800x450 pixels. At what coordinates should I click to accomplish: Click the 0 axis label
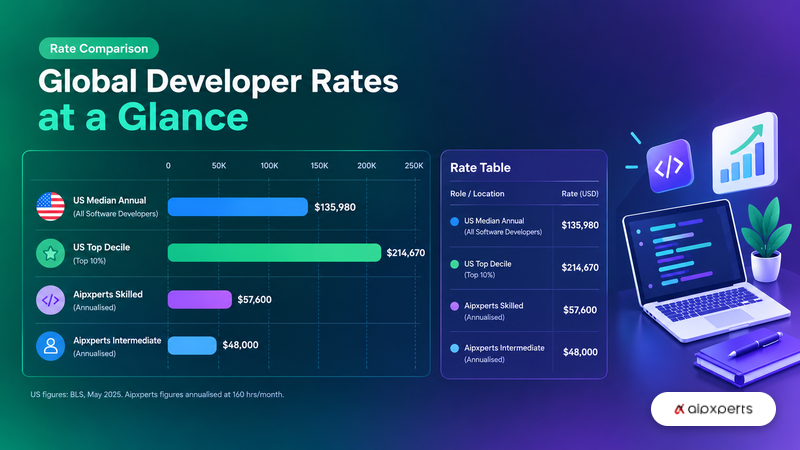(168, 166)
